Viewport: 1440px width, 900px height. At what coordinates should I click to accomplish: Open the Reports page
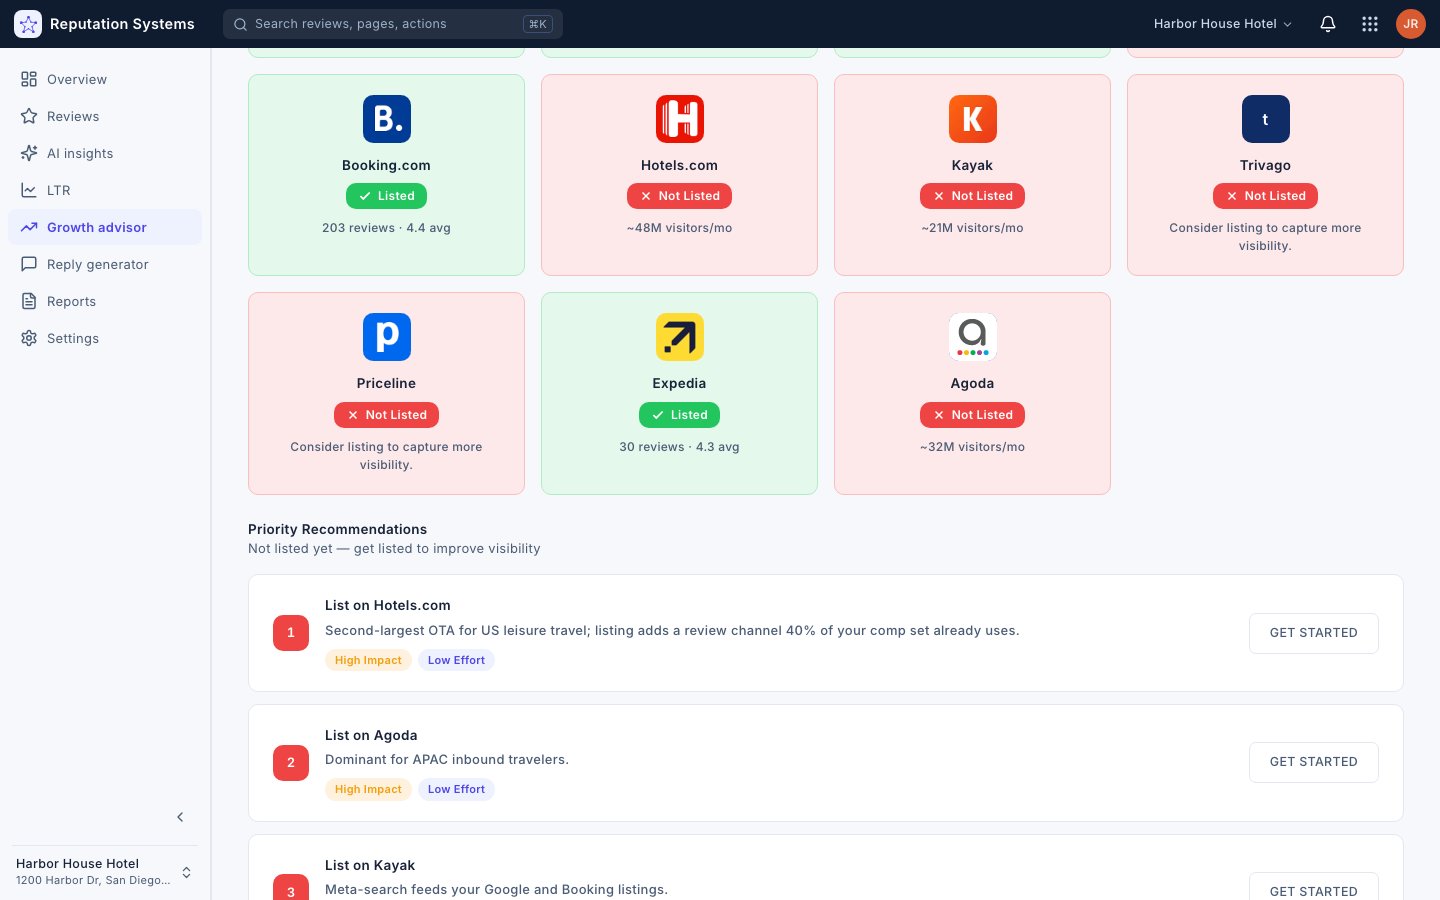pos(105,301)
